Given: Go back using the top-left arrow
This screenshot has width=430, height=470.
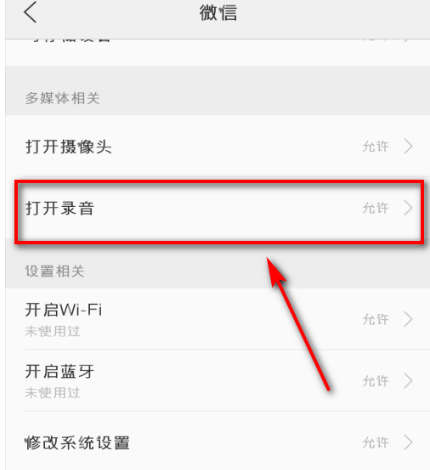Looking at the screenshot, I should [30, 12].
